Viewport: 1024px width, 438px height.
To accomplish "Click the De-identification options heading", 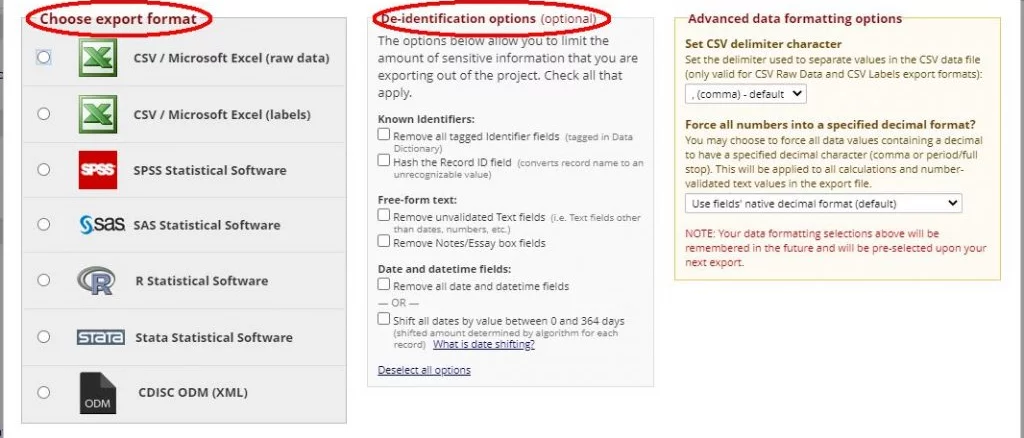I will point(458,19).
